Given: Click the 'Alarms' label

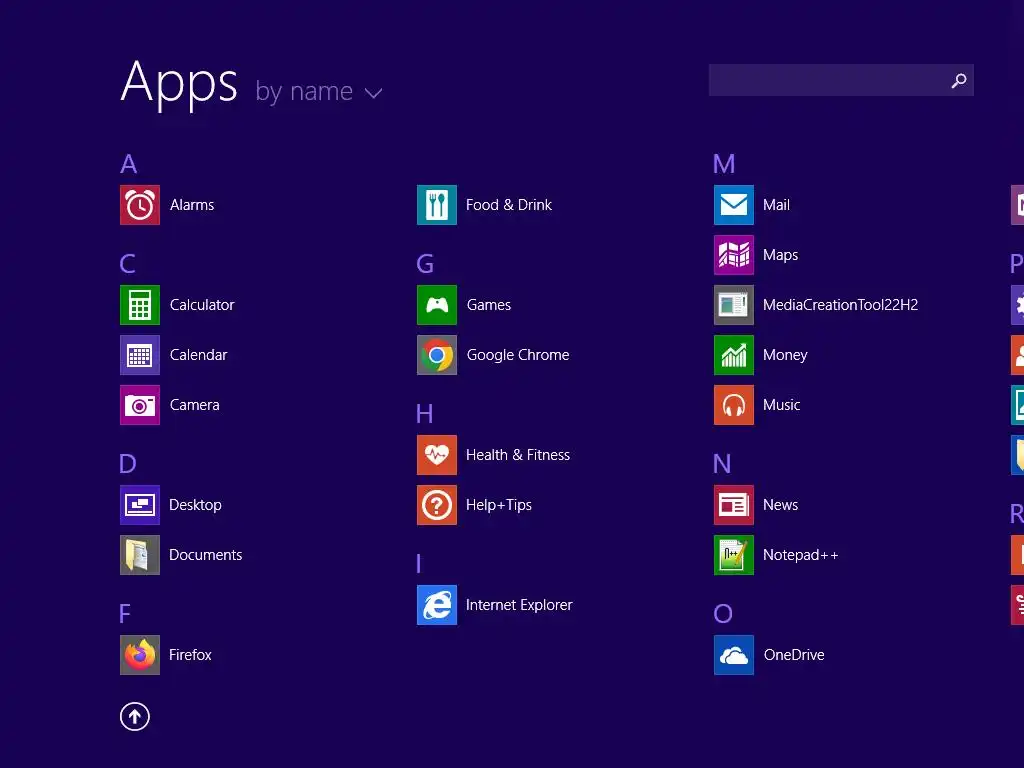Looking at the screenshot, I should [192, 205].
